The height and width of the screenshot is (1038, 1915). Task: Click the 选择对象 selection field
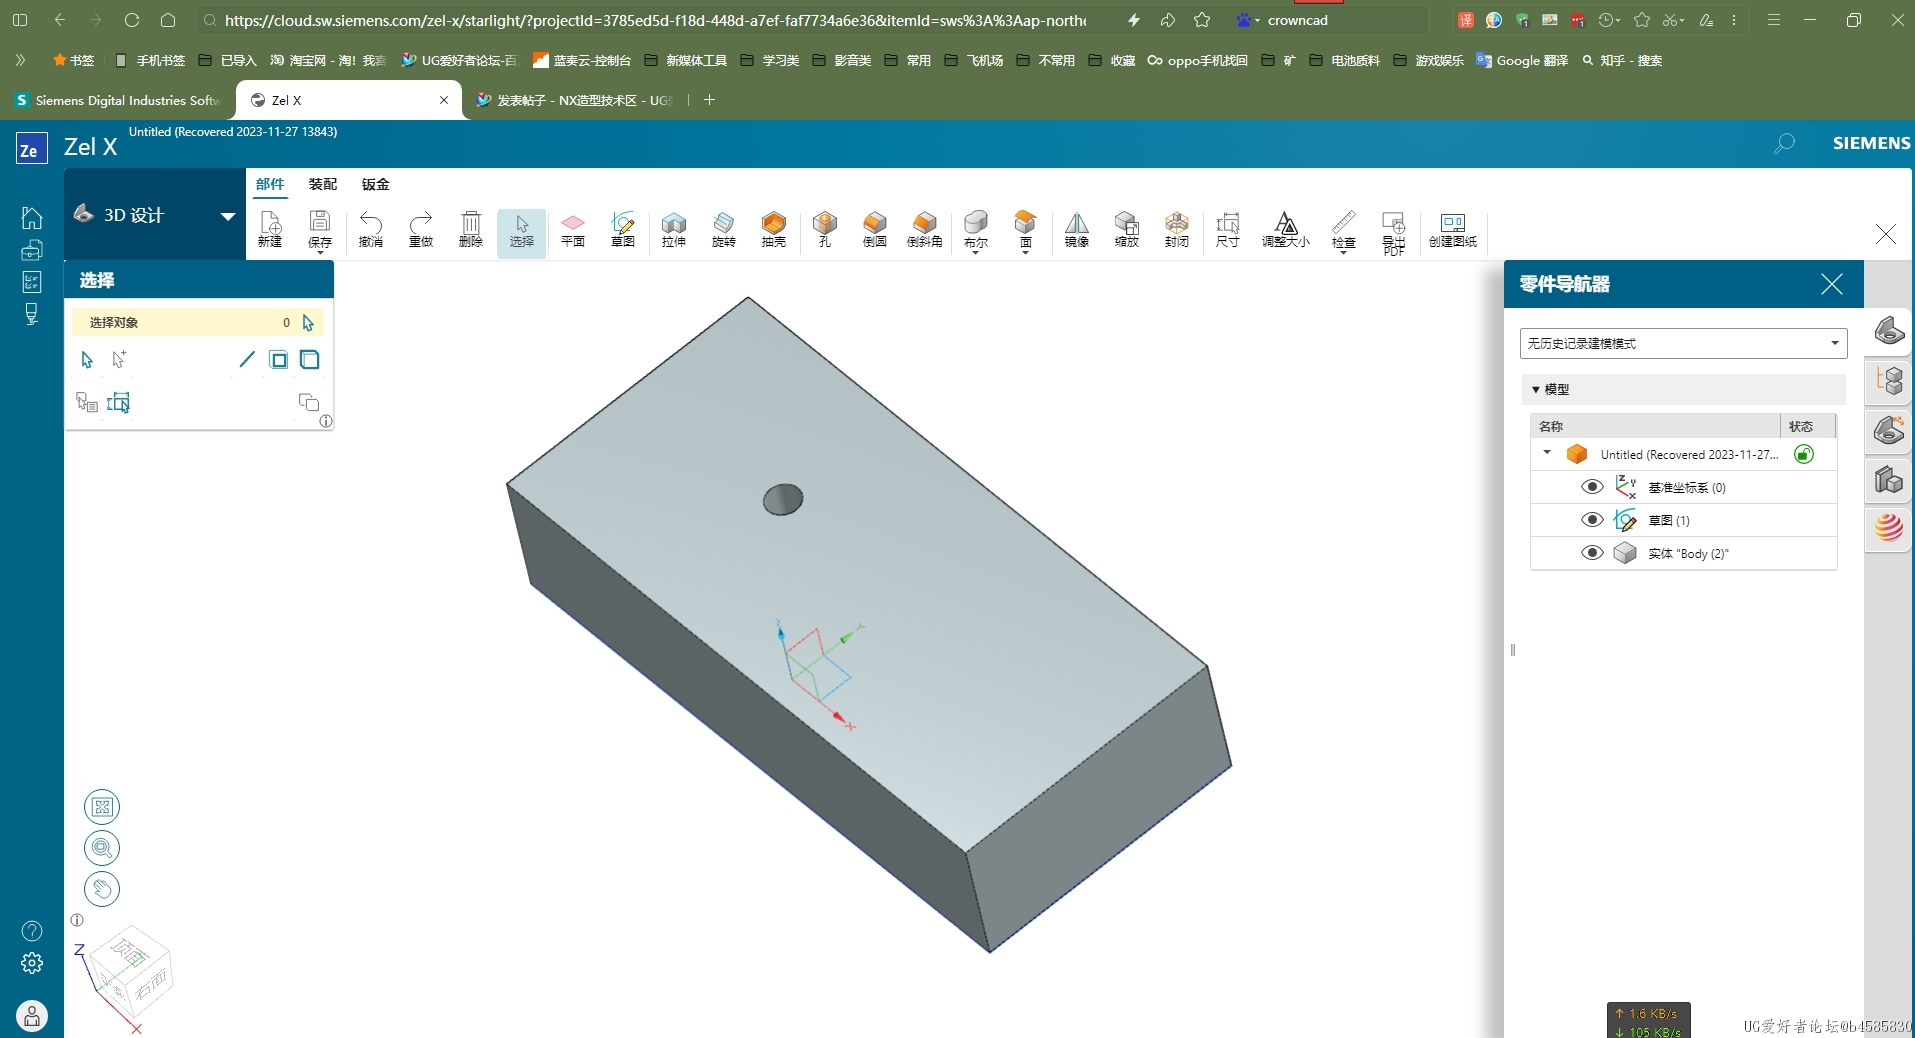pos(198,322)
